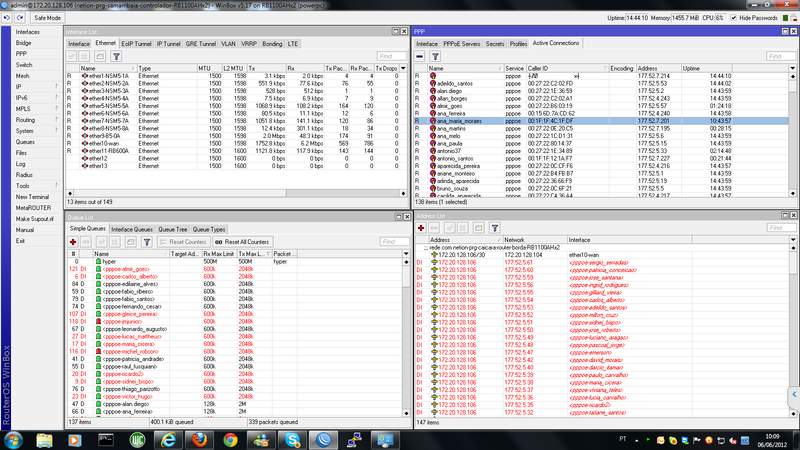Open the columns dropdown in Interface List header
Image resolution: width=800 pixels, height=450 pixels.
click(404, 68)
